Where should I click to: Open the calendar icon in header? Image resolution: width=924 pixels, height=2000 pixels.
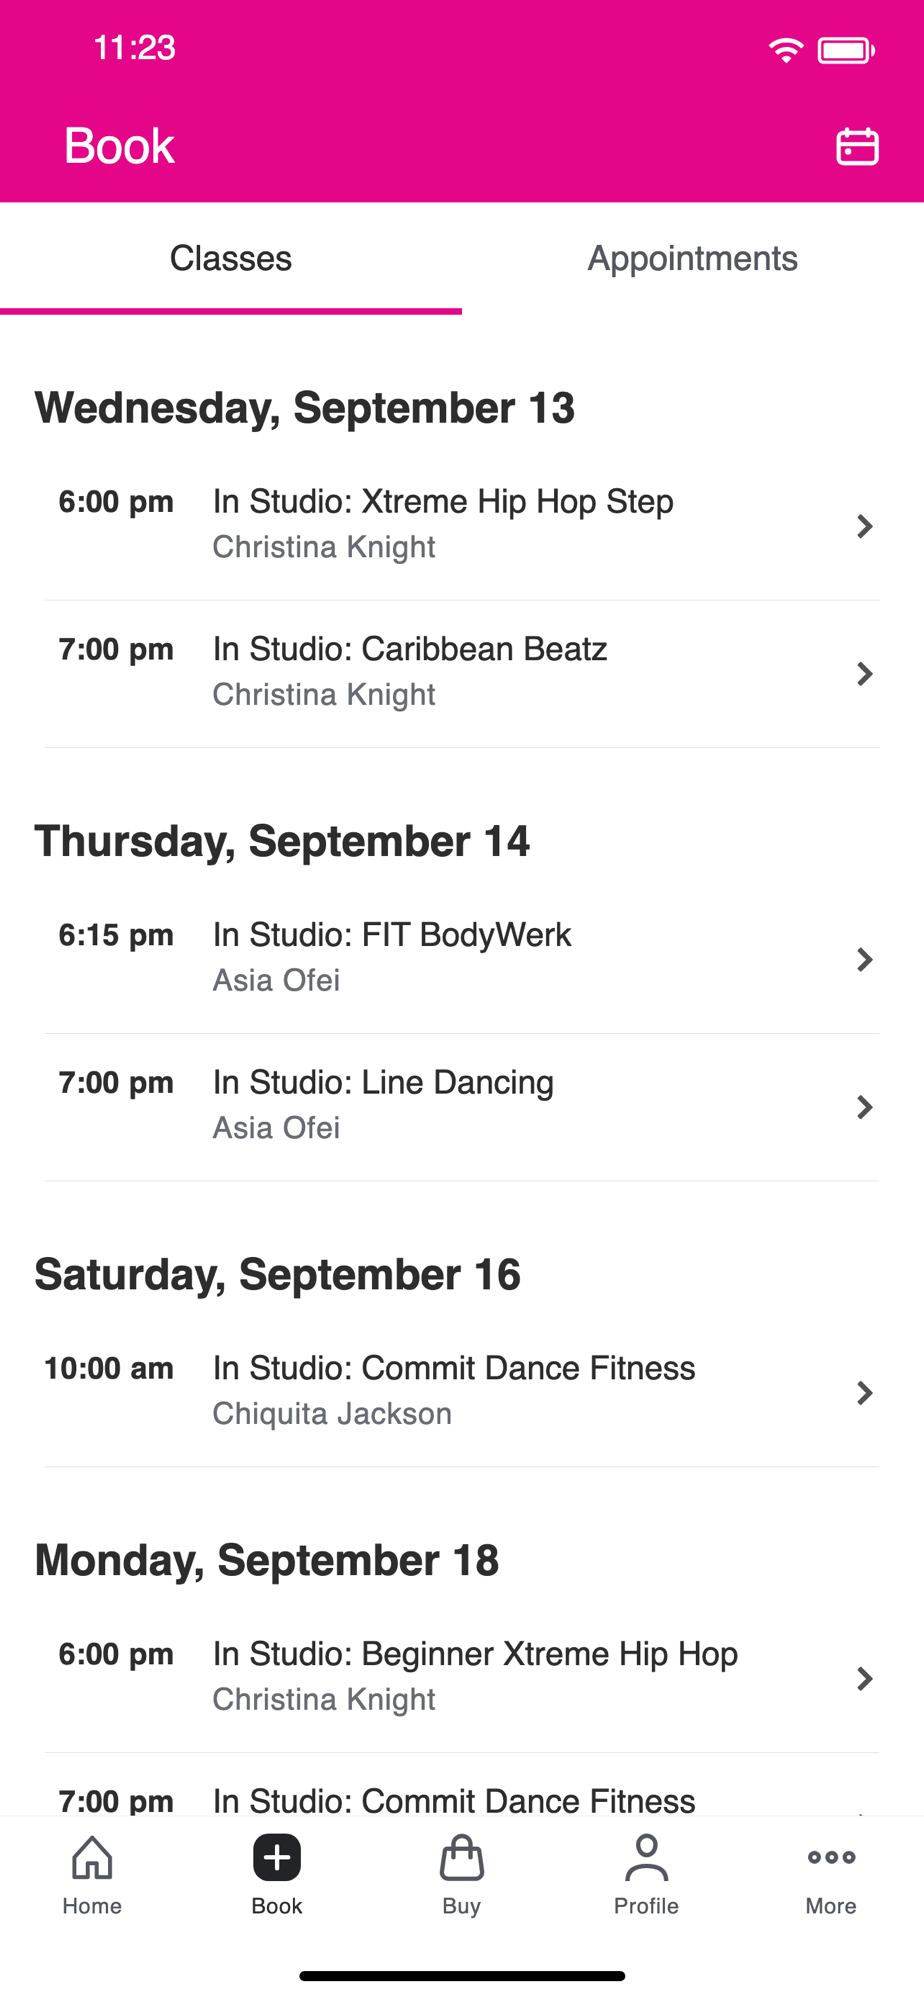click(x=857, y=146)
